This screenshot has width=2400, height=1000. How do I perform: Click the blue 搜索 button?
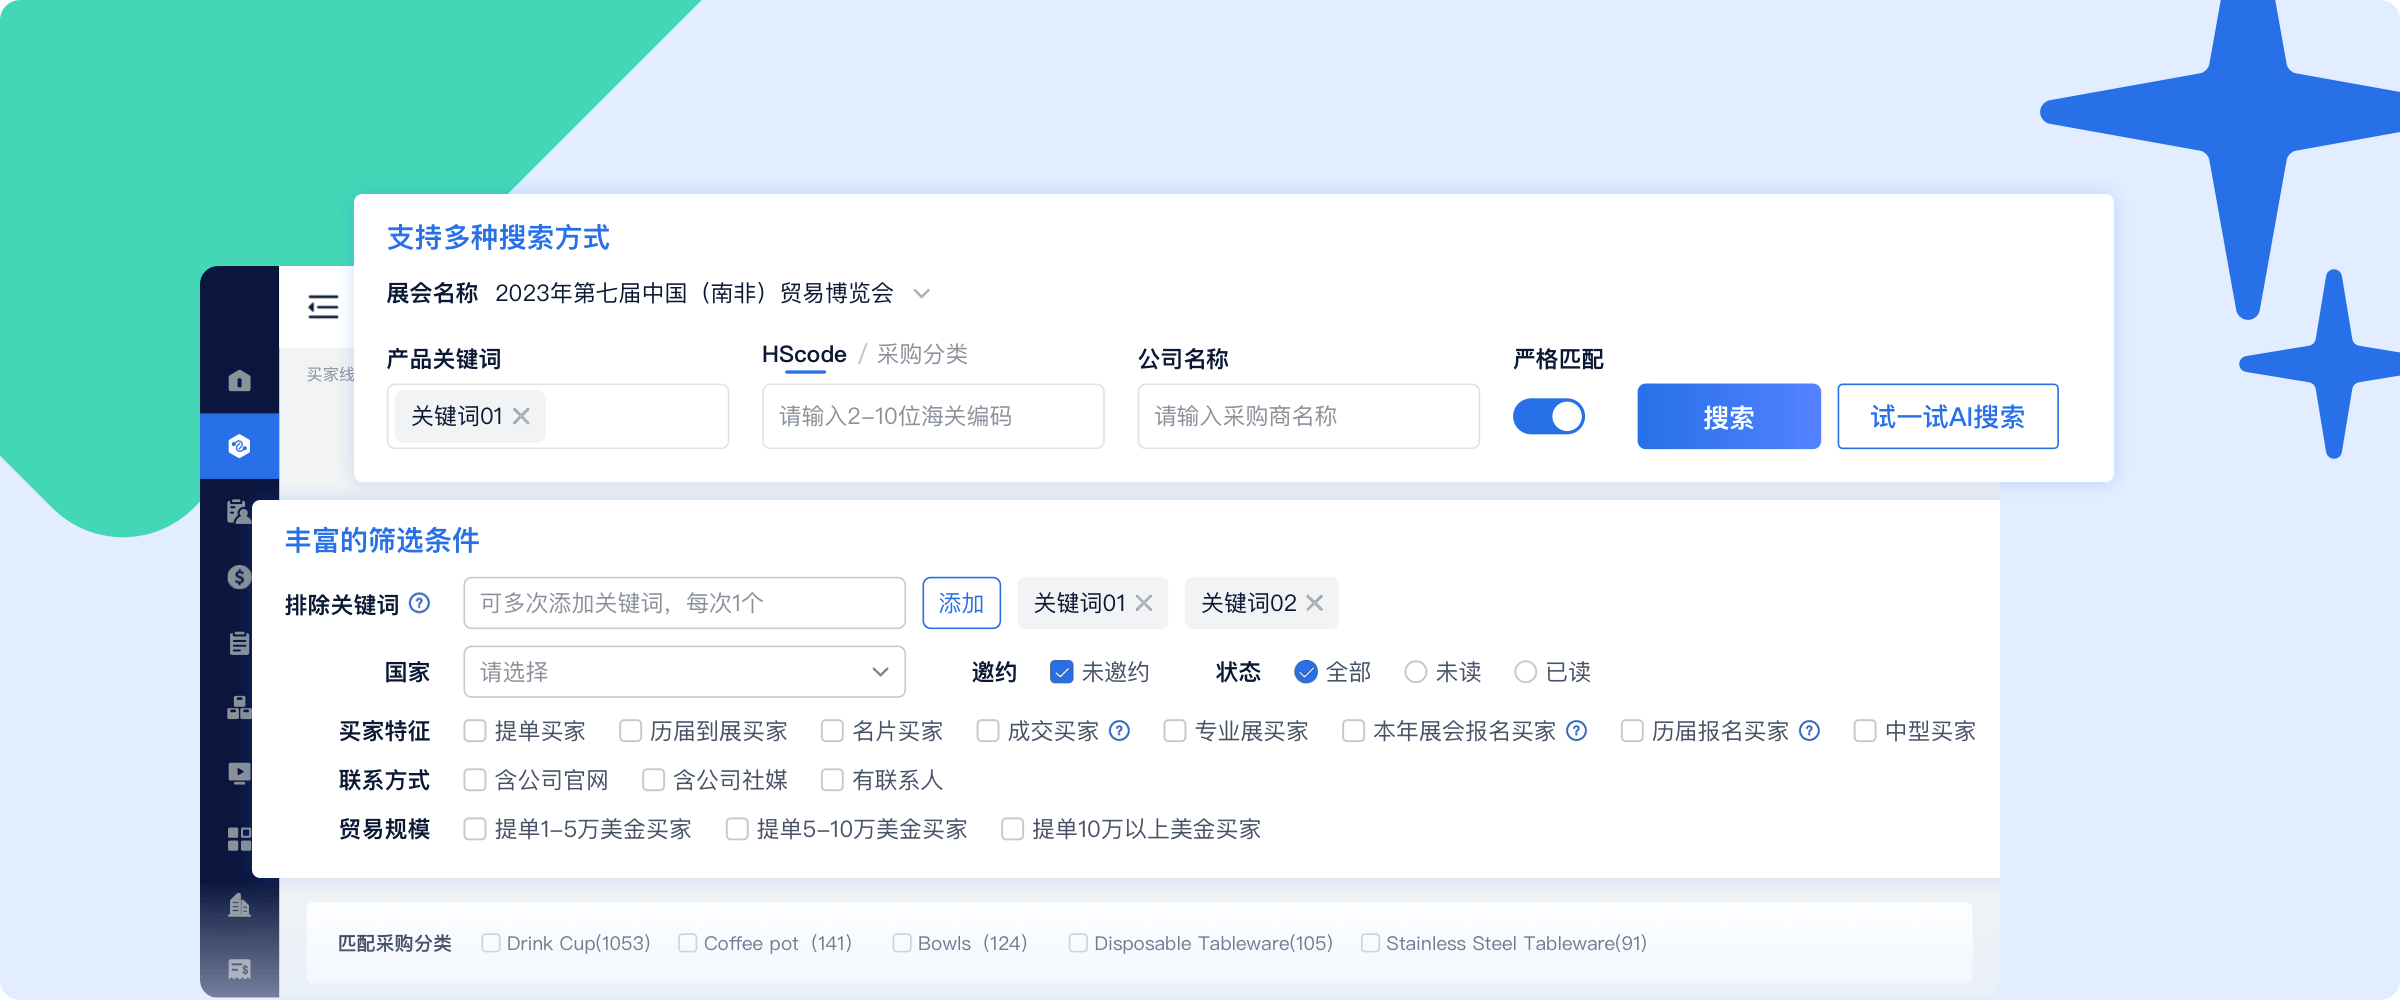tap(1728, 416)
